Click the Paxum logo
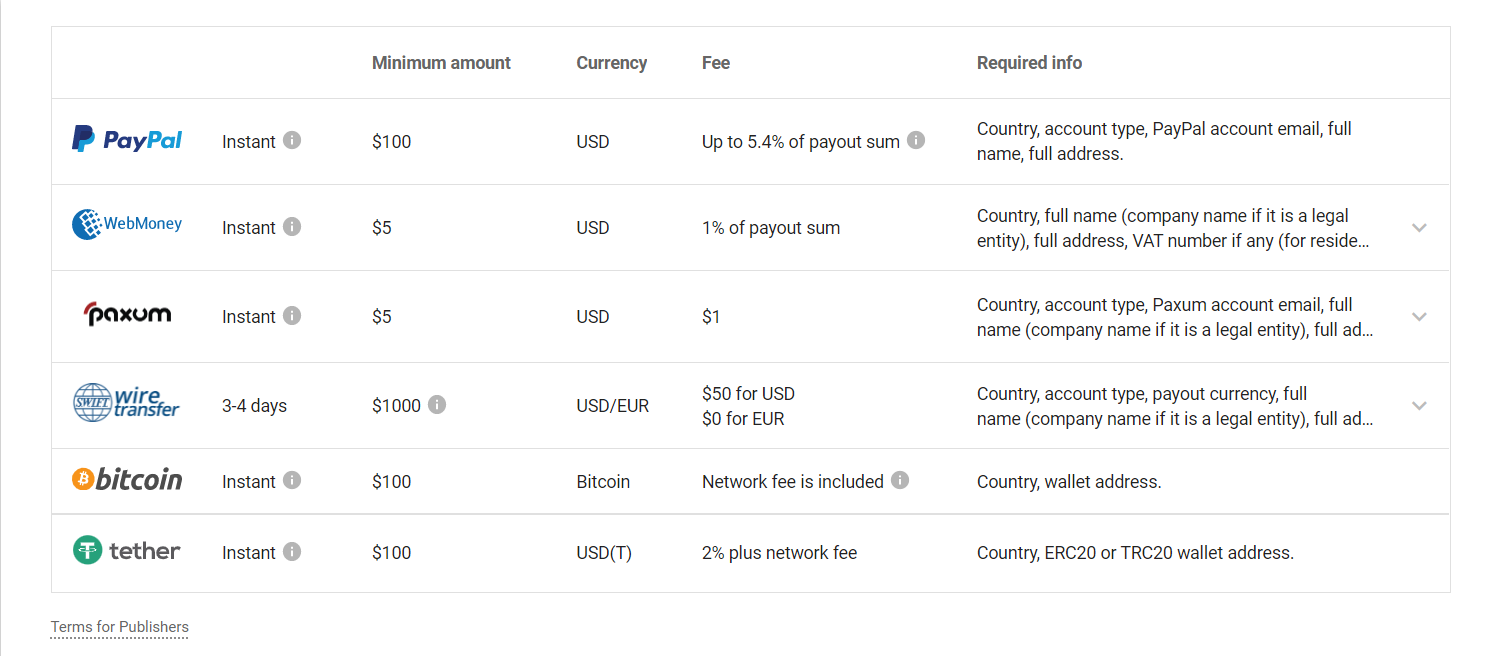Image resolution: width=1490 pixels, height=656 pixels. tap(127, 313)
